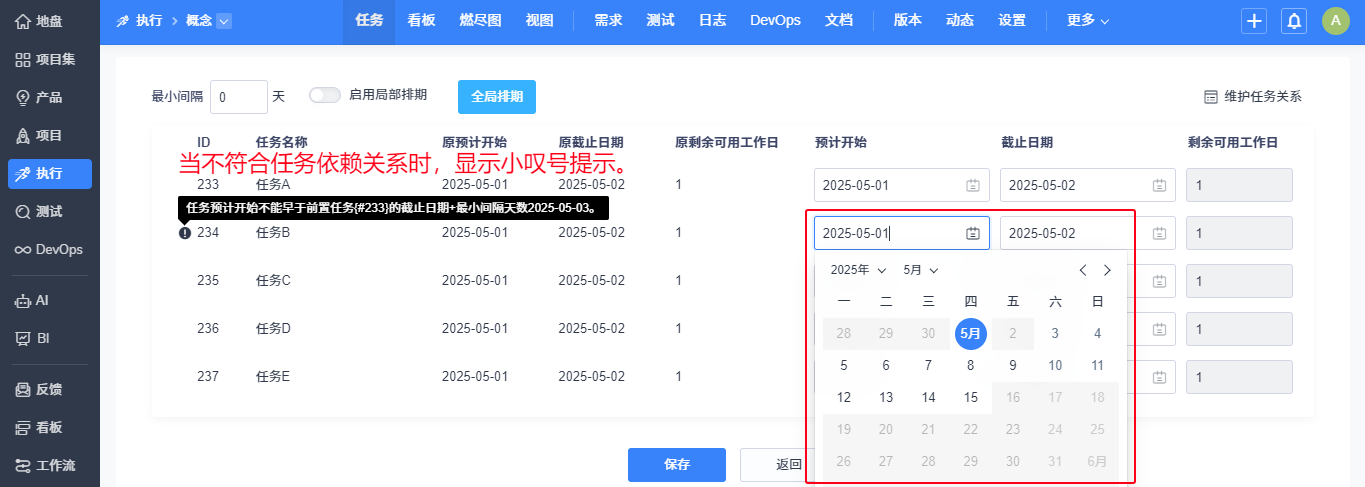Open the 更多 menu dropdown

(x=1088, y=20)
